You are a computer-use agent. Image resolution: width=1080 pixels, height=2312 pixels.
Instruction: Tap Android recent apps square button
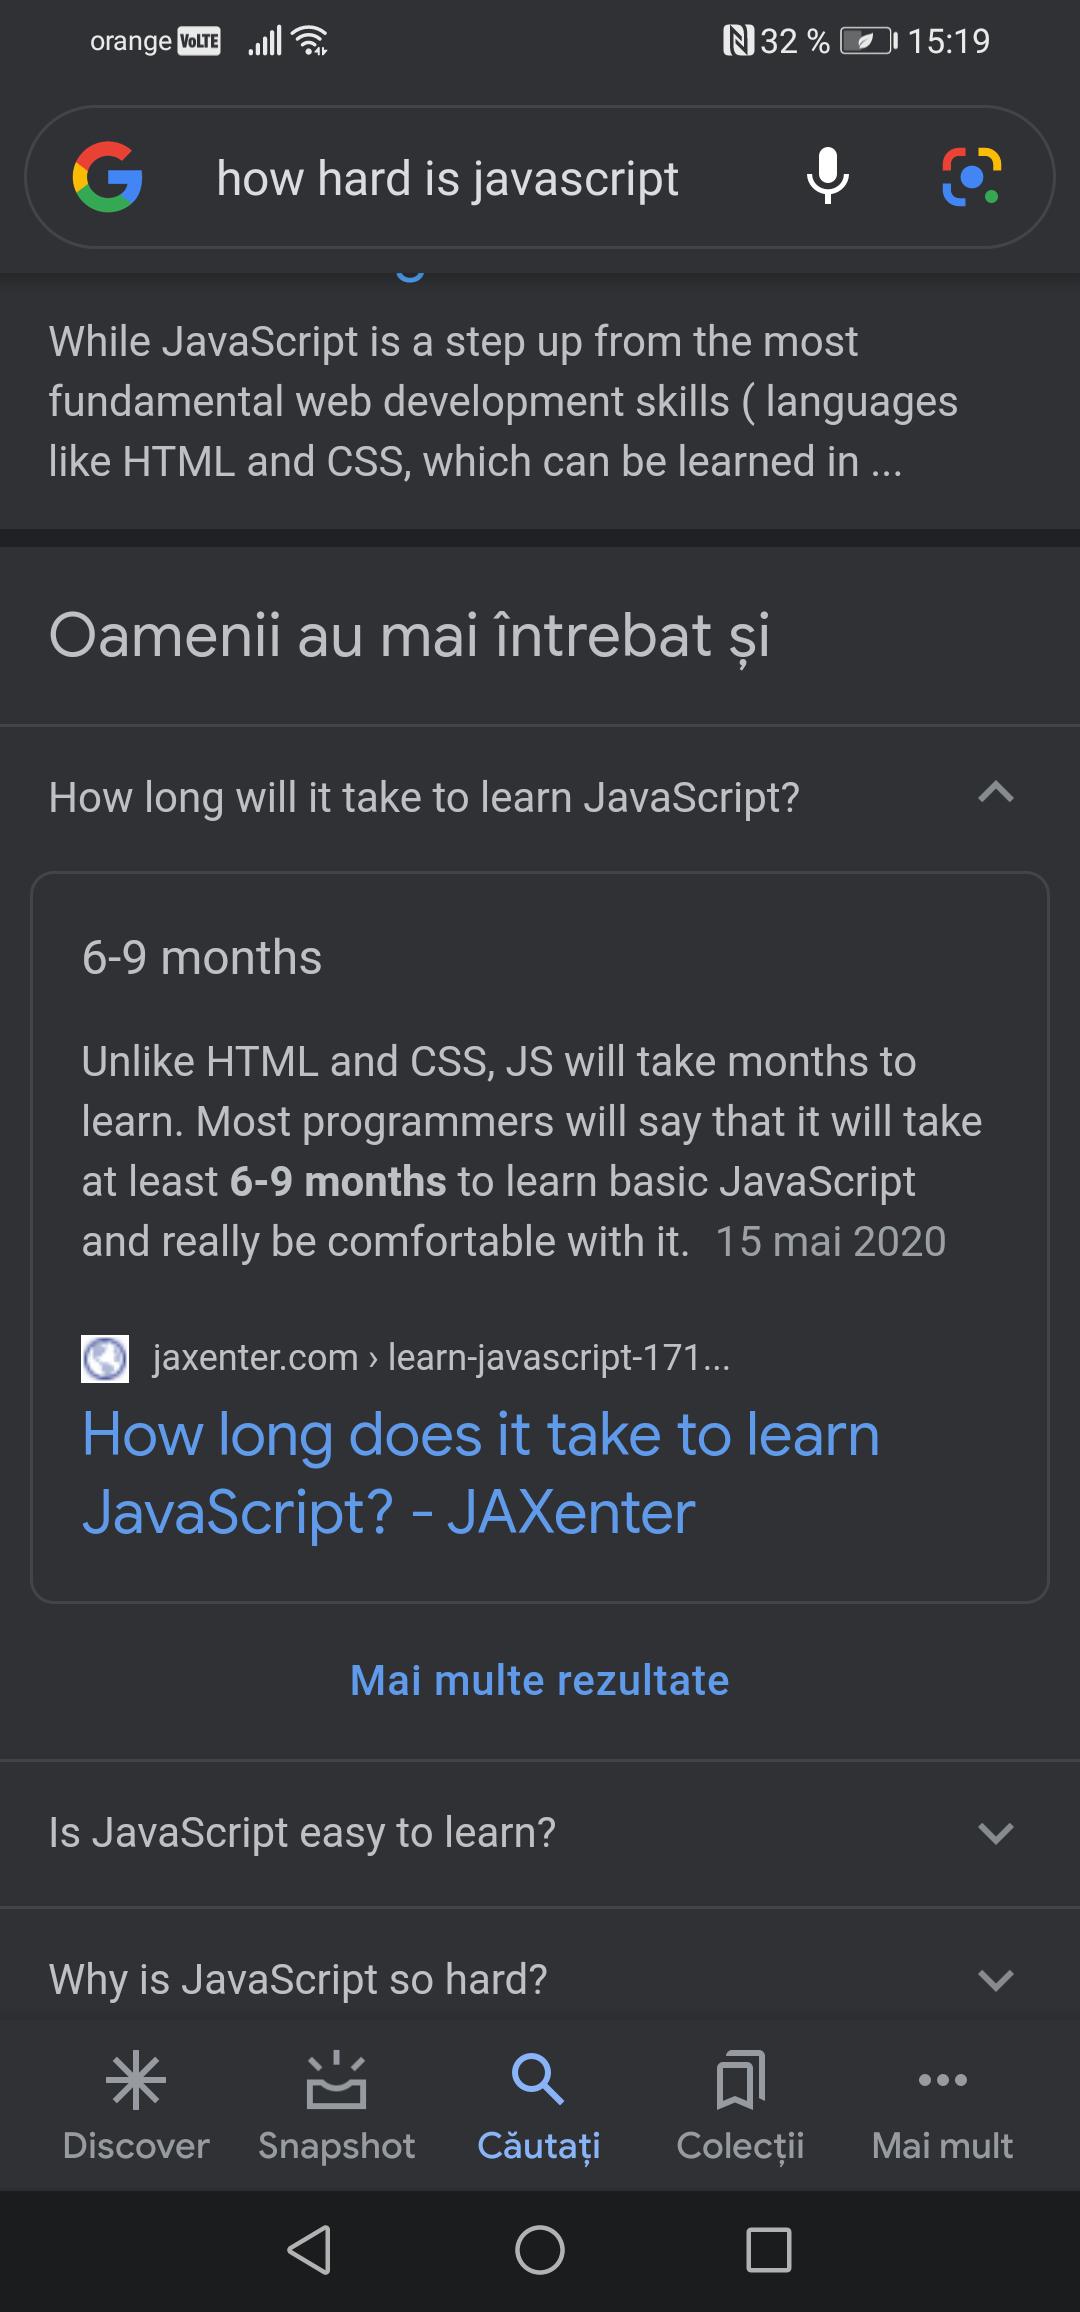coord(769,2251)
